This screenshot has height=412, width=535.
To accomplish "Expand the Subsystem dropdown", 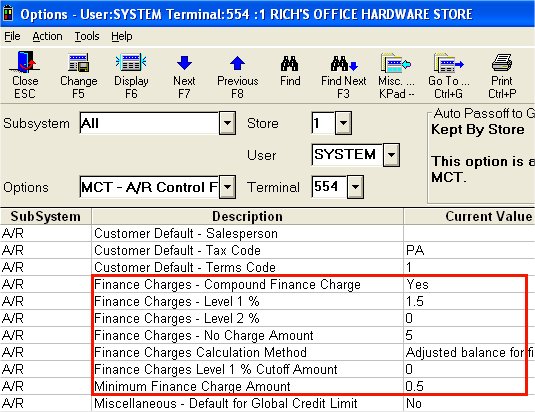I will coord(227,123).
